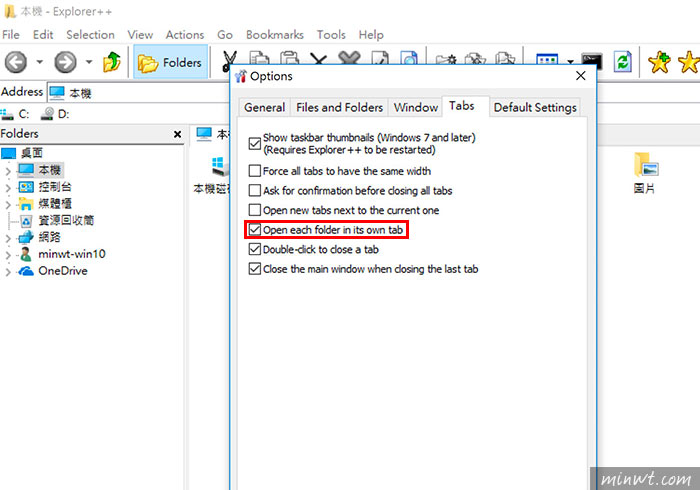Select 控制台 in the folder tree

(x=54, y=187)
